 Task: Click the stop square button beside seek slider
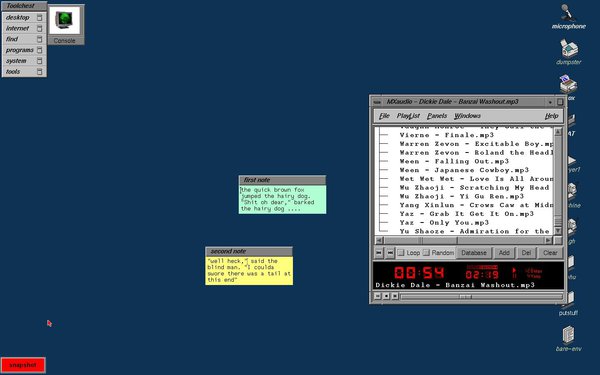(x=386, y=296)
